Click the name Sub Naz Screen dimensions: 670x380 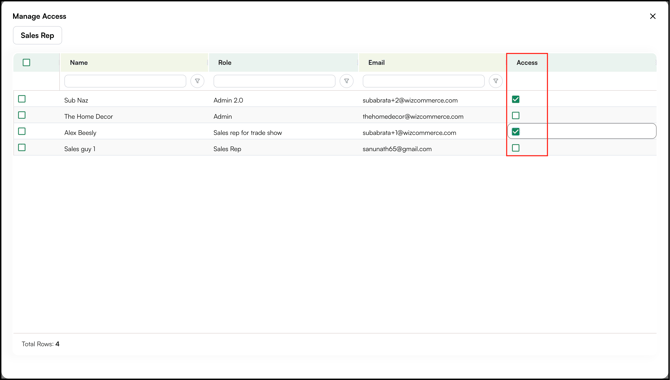coord(76,100)
